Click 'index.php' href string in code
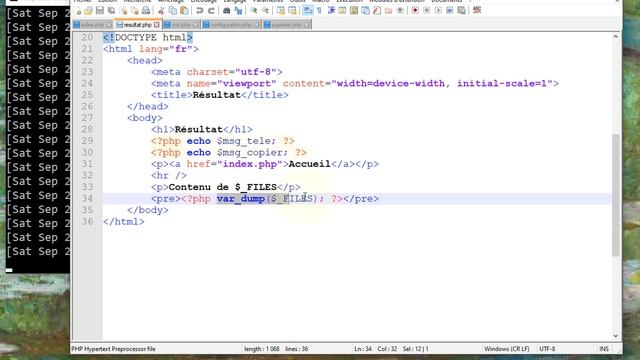Viewport: 640px width, 360px height. coord(250,164)
